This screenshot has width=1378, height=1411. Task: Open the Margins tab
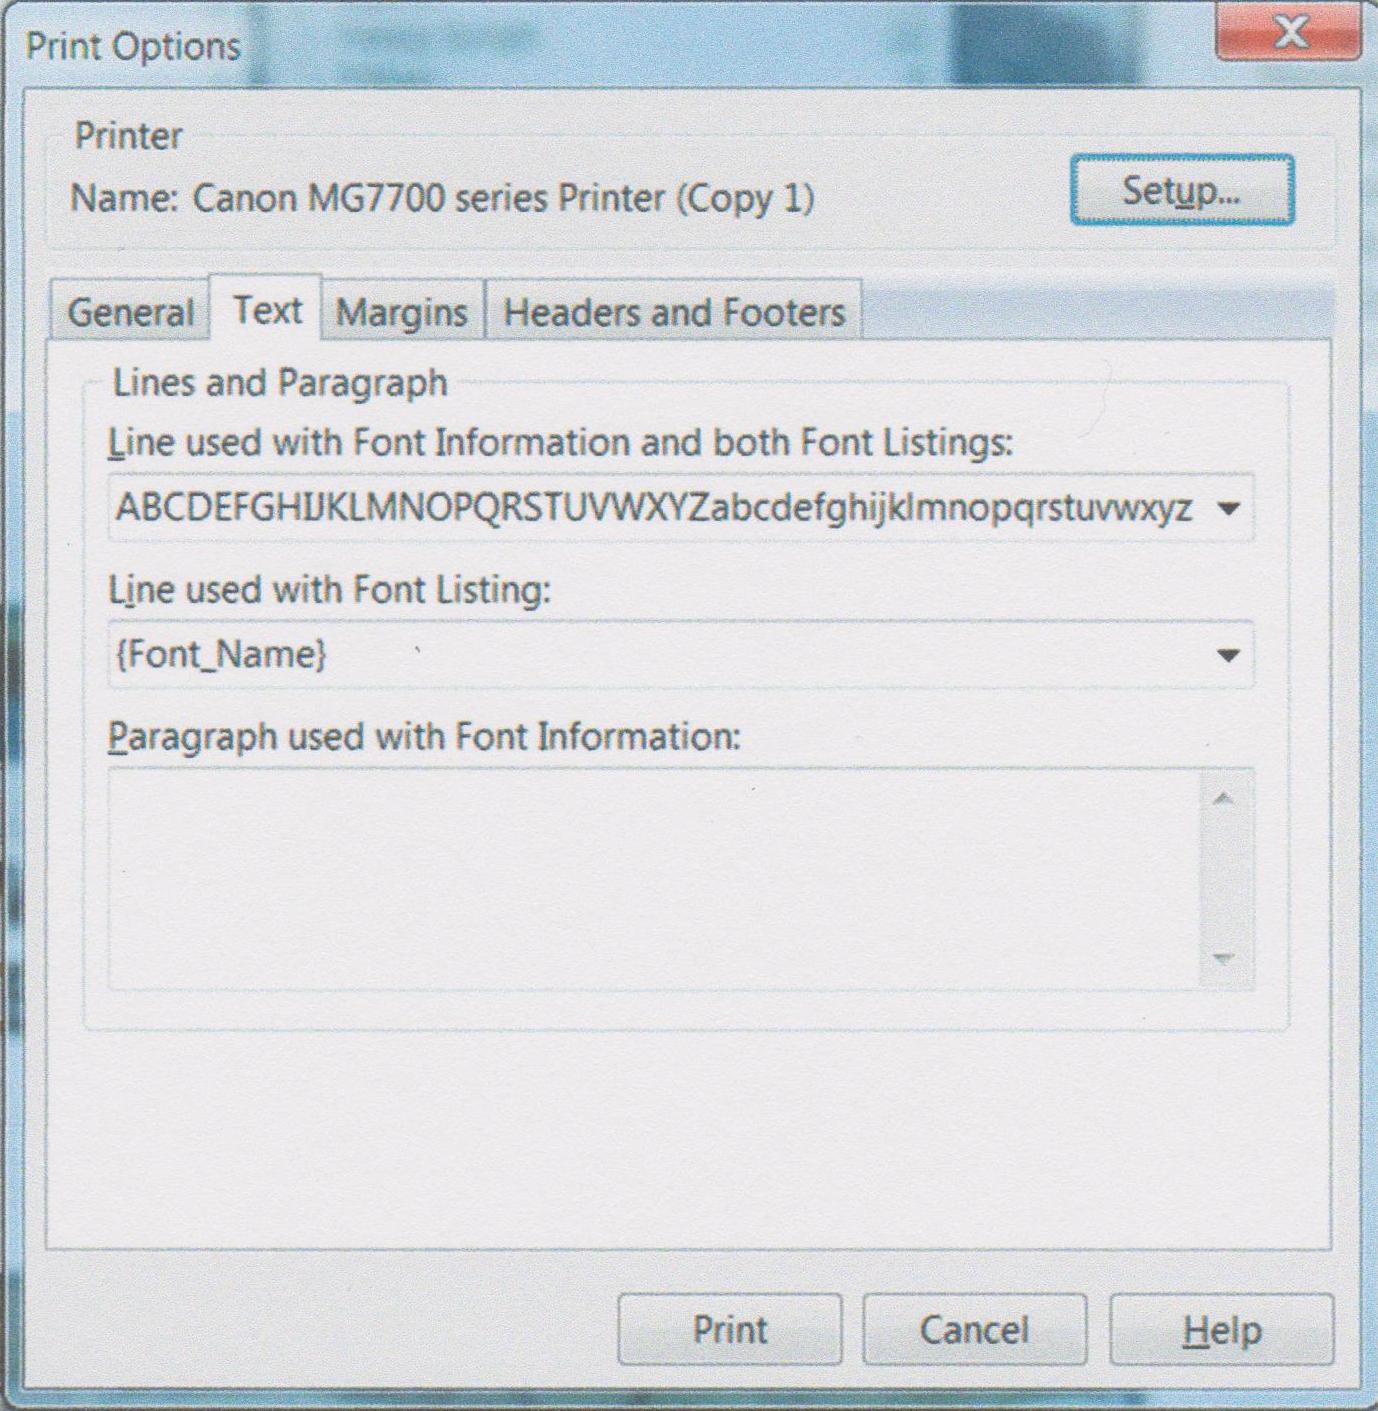[x=402, y=311]
